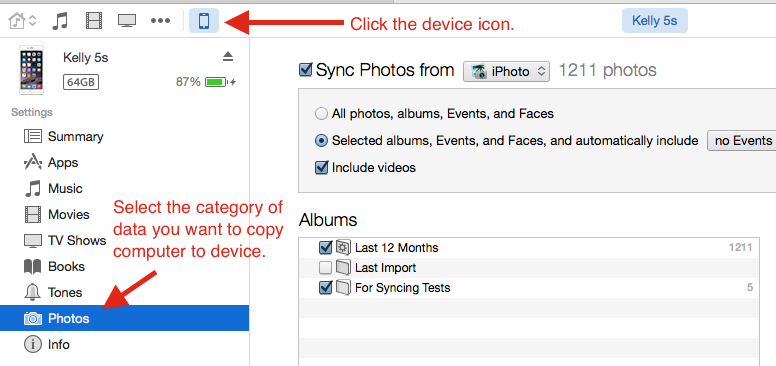Click the TV screen icon beside TV Shows
Image resolution: width=776 pixels, height=366 pixels.
[x=33, y=241]
